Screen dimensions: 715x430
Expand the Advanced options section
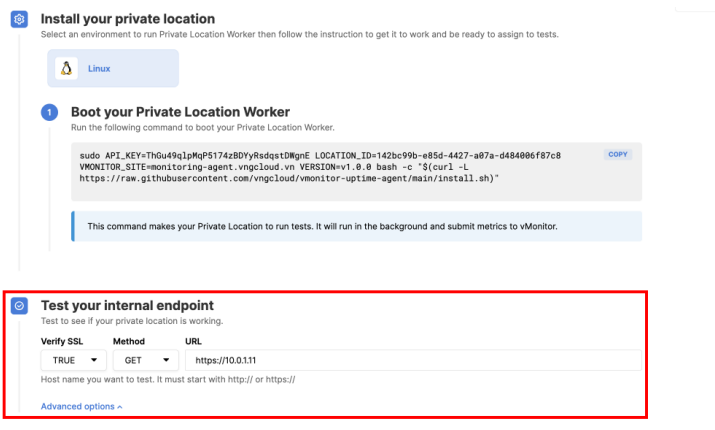tap(81, 406)
